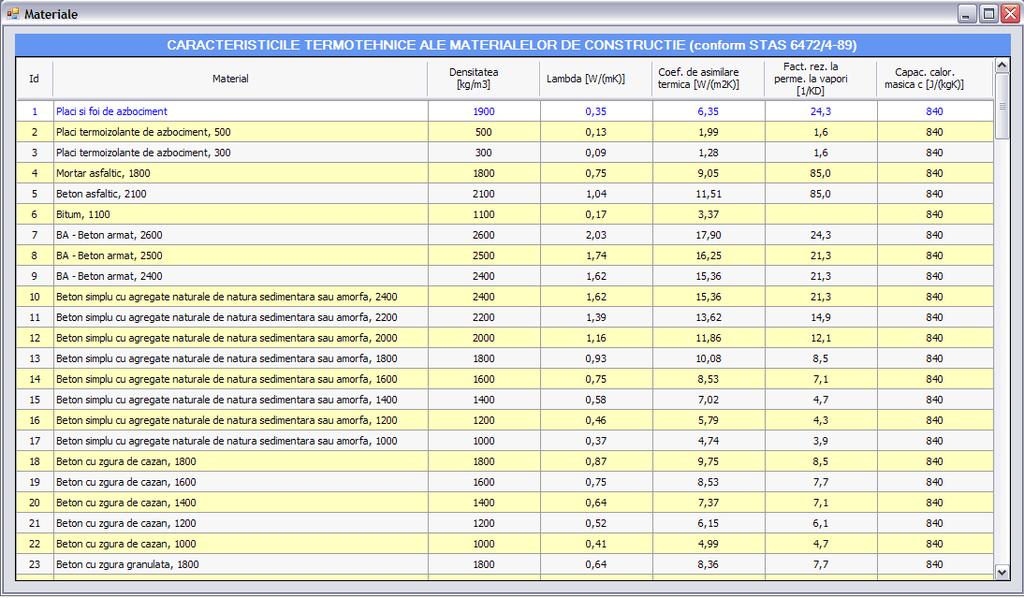Select 'Beton simplu ... sau amorfa, 1800'

(504, 358)
